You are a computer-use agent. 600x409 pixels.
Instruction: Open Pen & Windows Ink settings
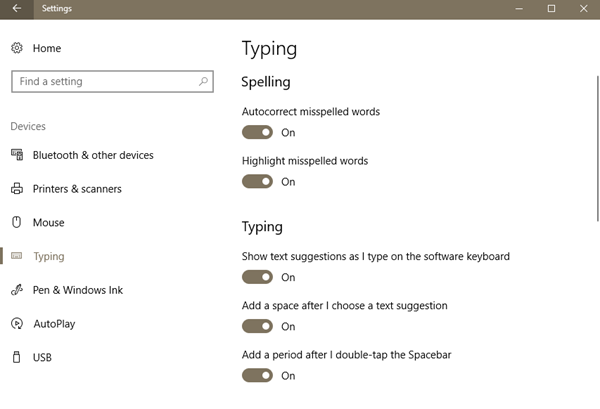78,290
